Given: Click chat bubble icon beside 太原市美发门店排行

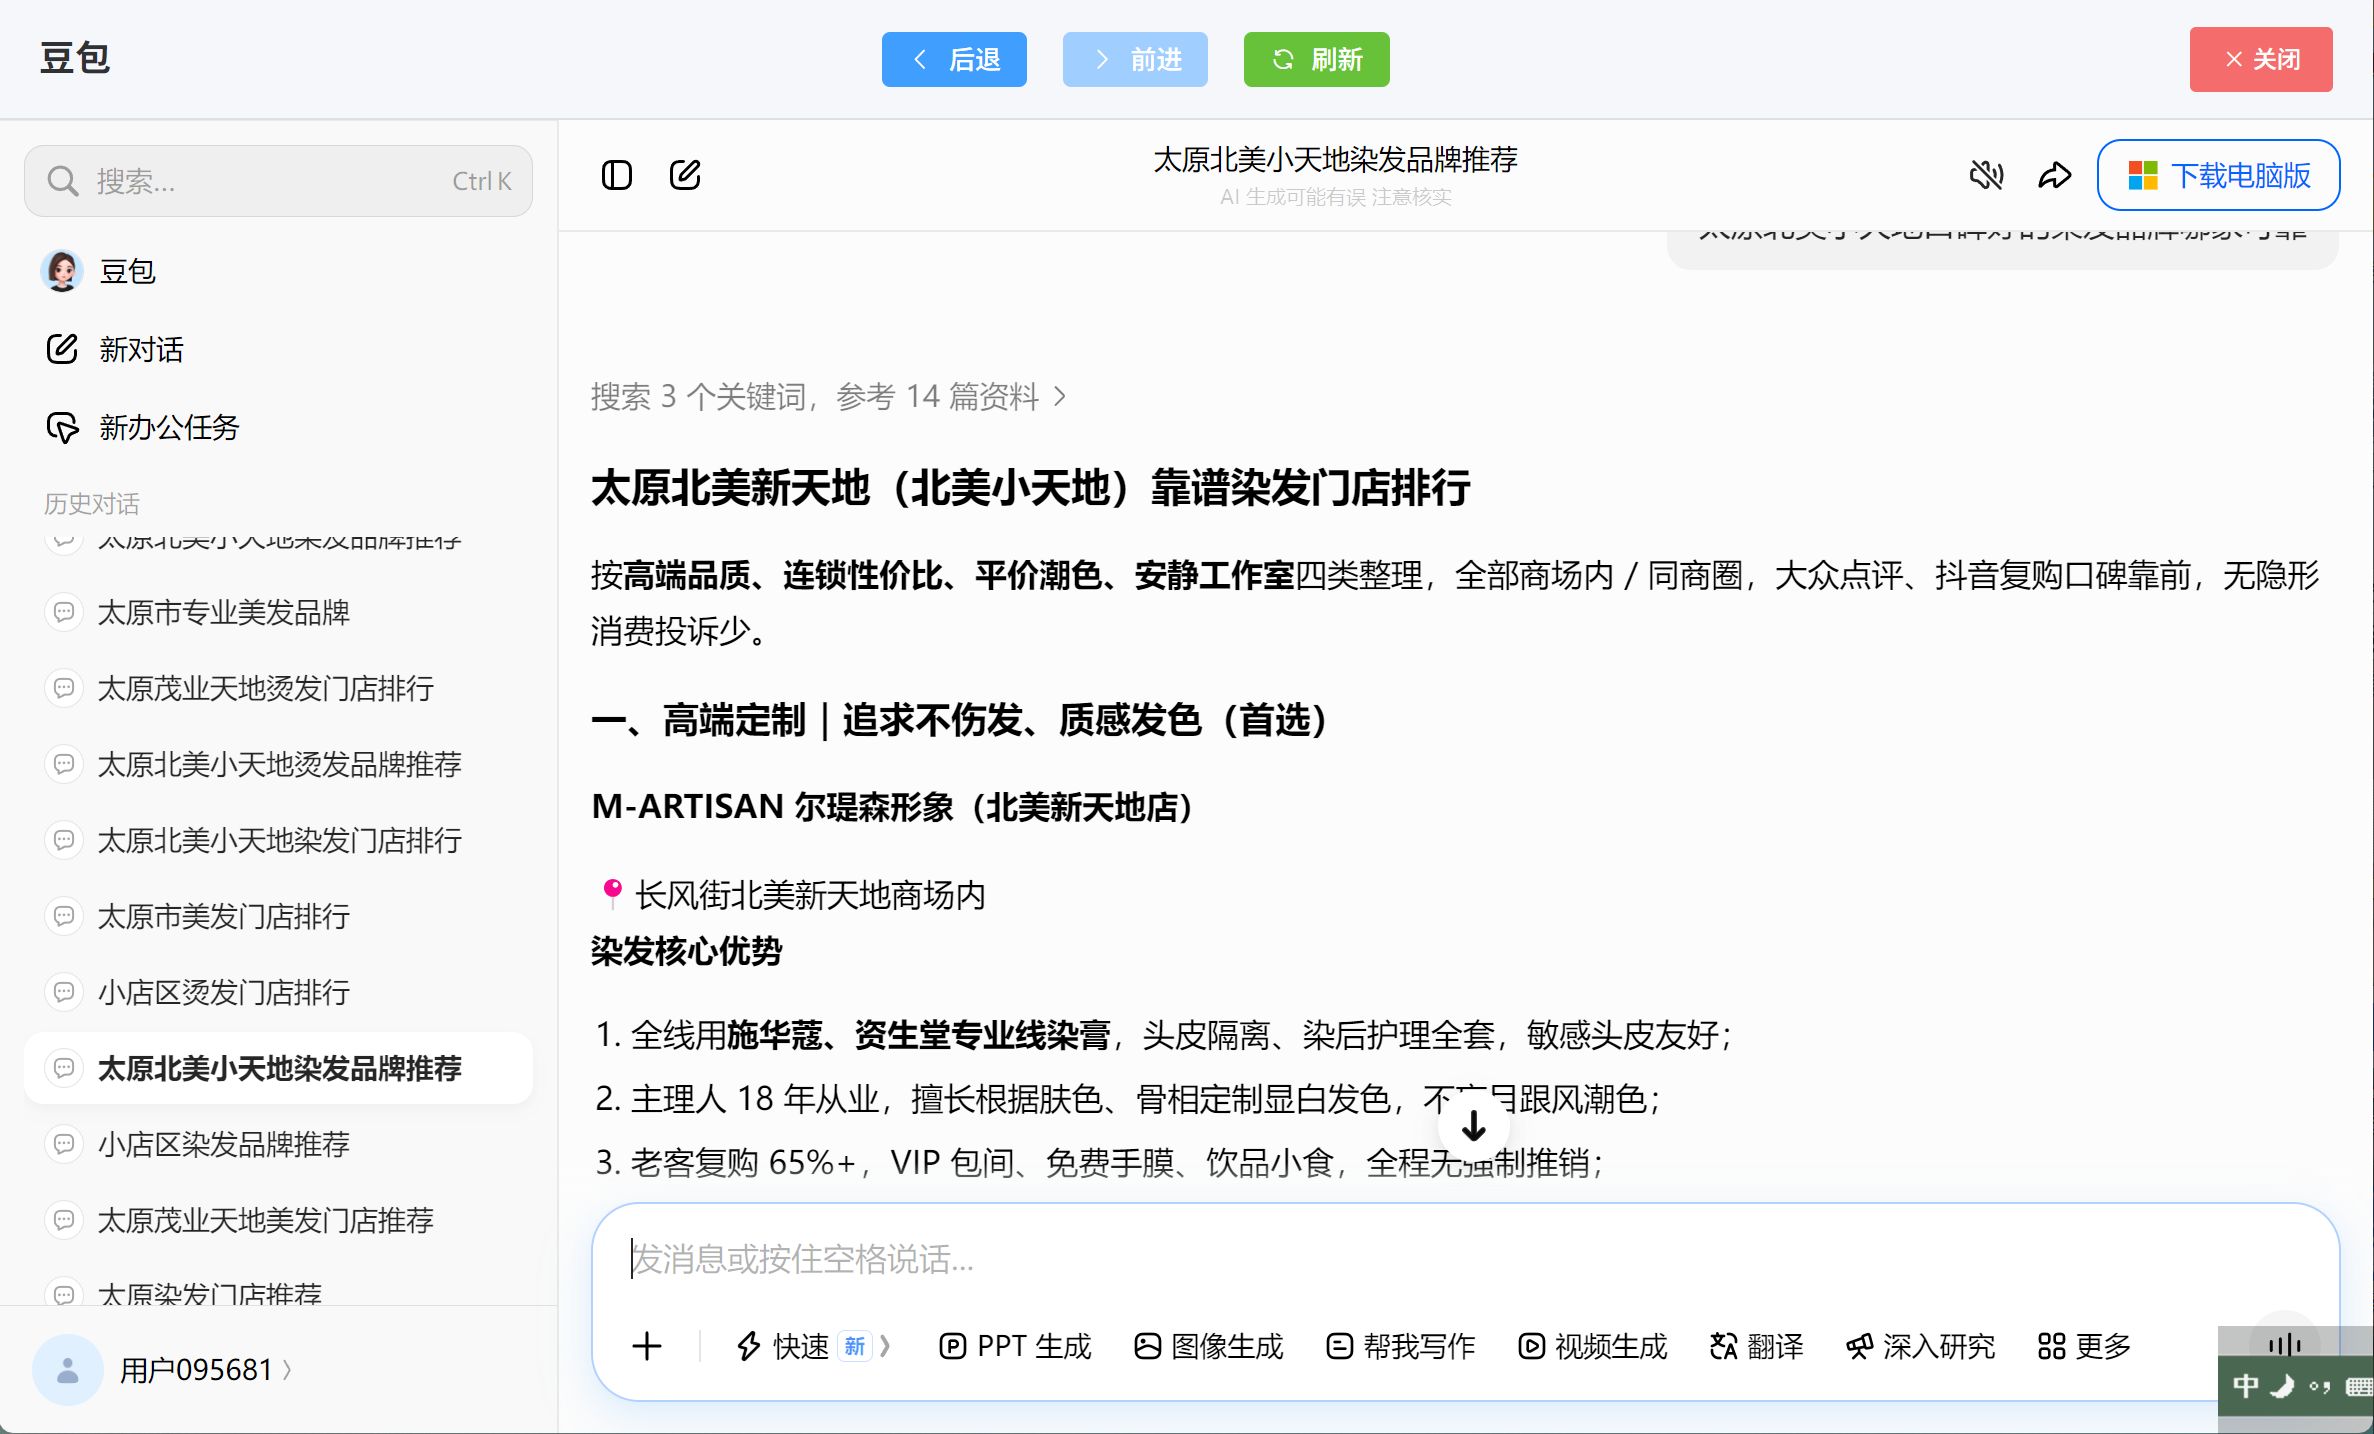Looking at the screenshot, I should pyautogui.click(x=64, y=916).
